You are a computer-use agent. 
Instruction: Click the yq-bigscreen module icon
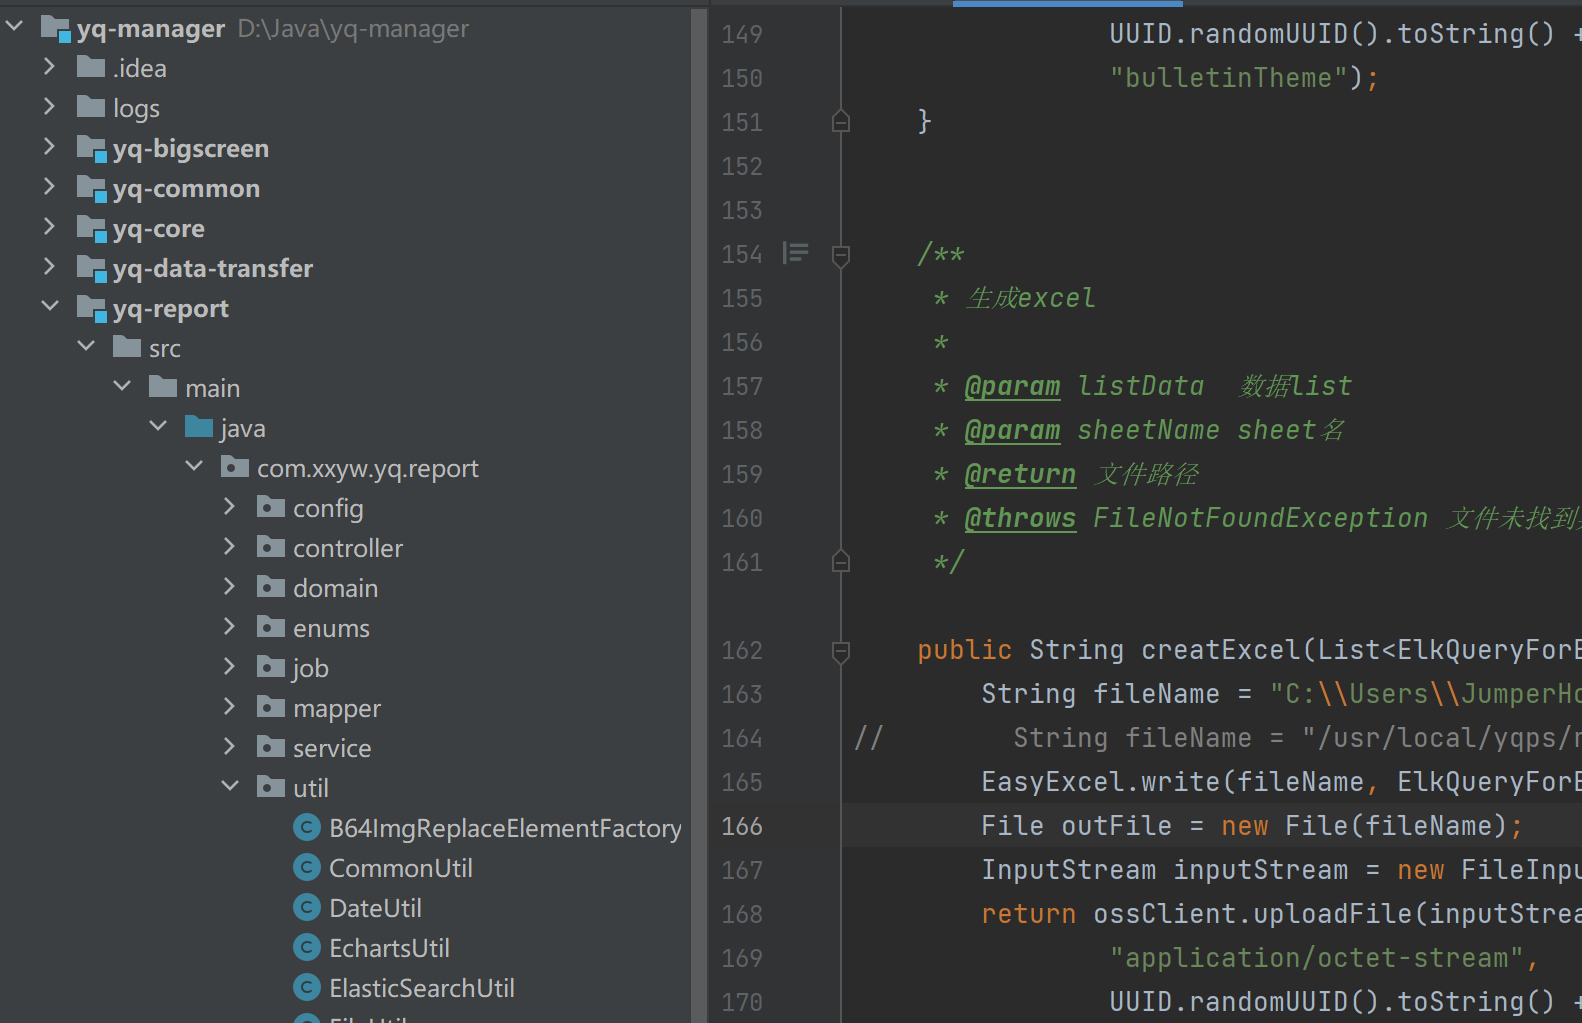point(92,149)
